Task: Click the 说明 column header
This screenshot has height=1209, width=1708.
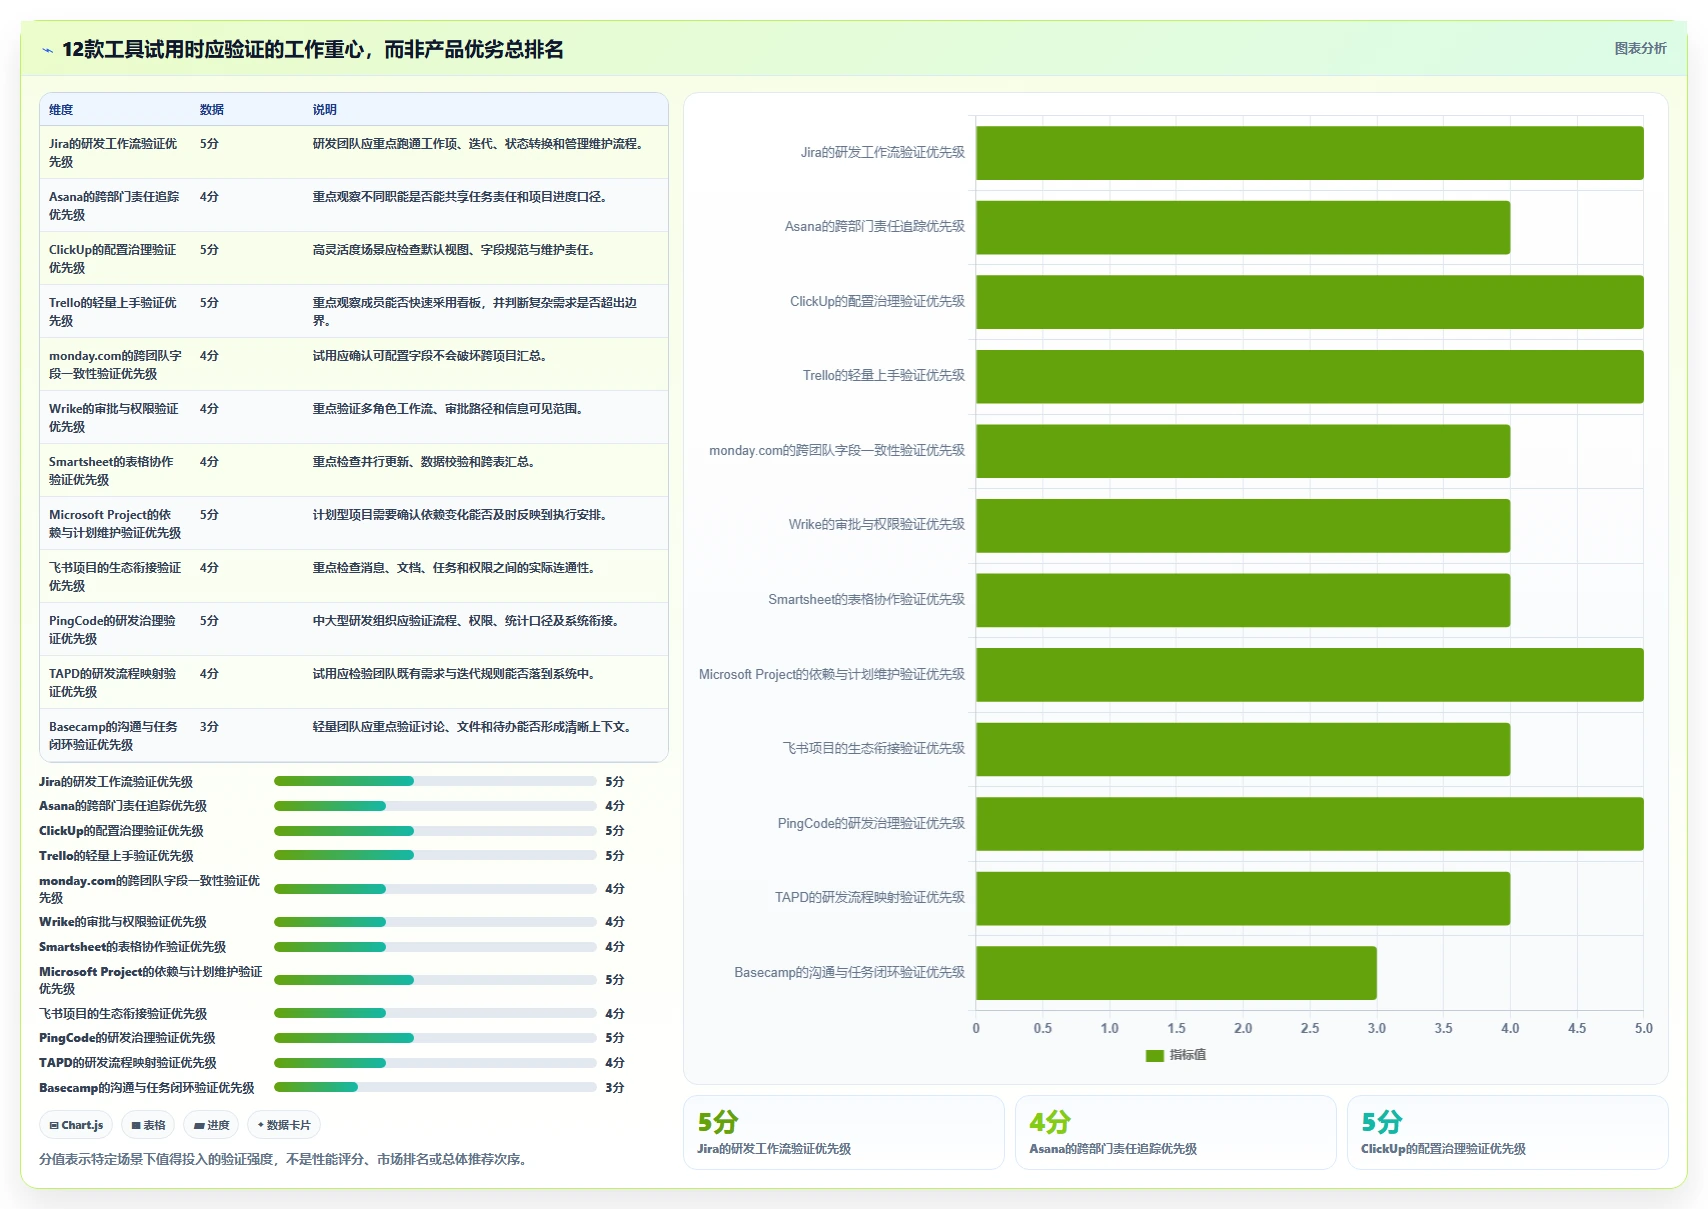Action: (x=324, y=110)
